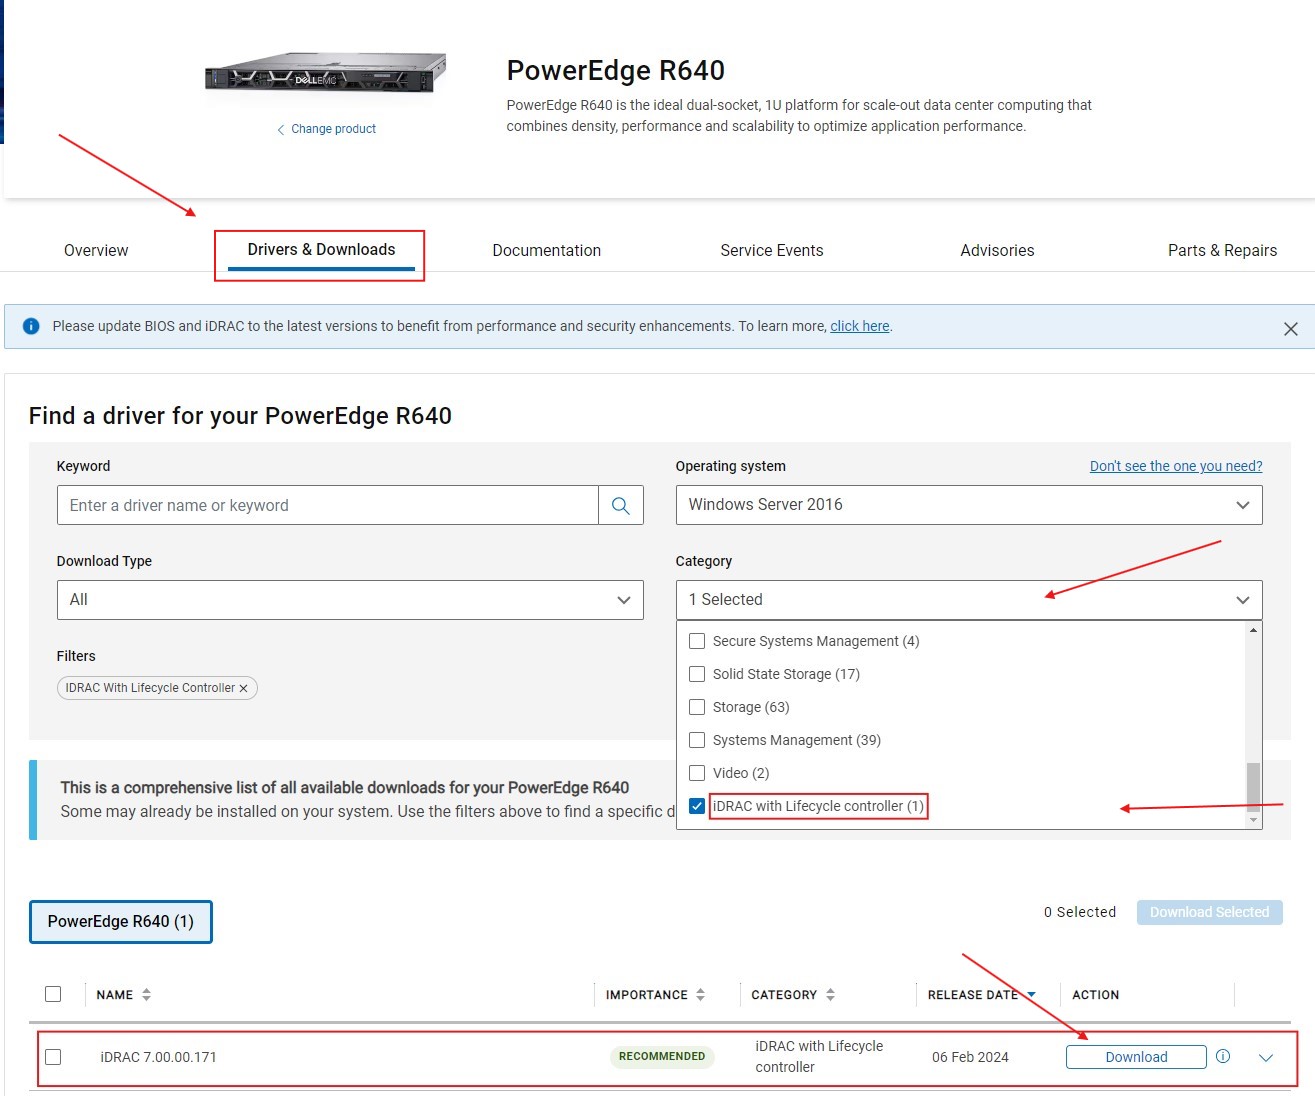Select the iDRAC 7.00.00.171 row checkbox
Screen dimensions: 1315x1096
(x=53, y=1056)
